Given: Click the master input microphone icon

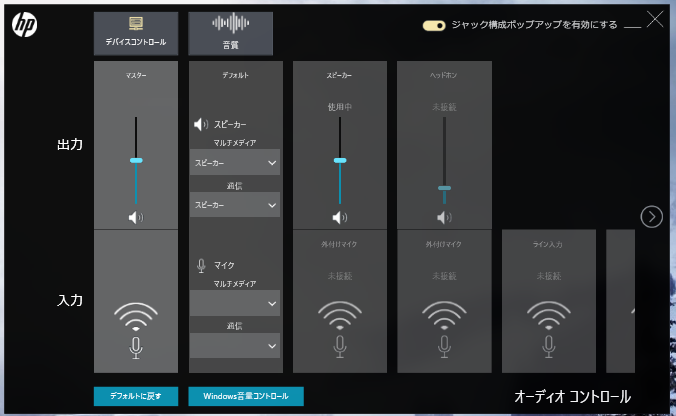Looking at the screenshot, I should [136, 346].
